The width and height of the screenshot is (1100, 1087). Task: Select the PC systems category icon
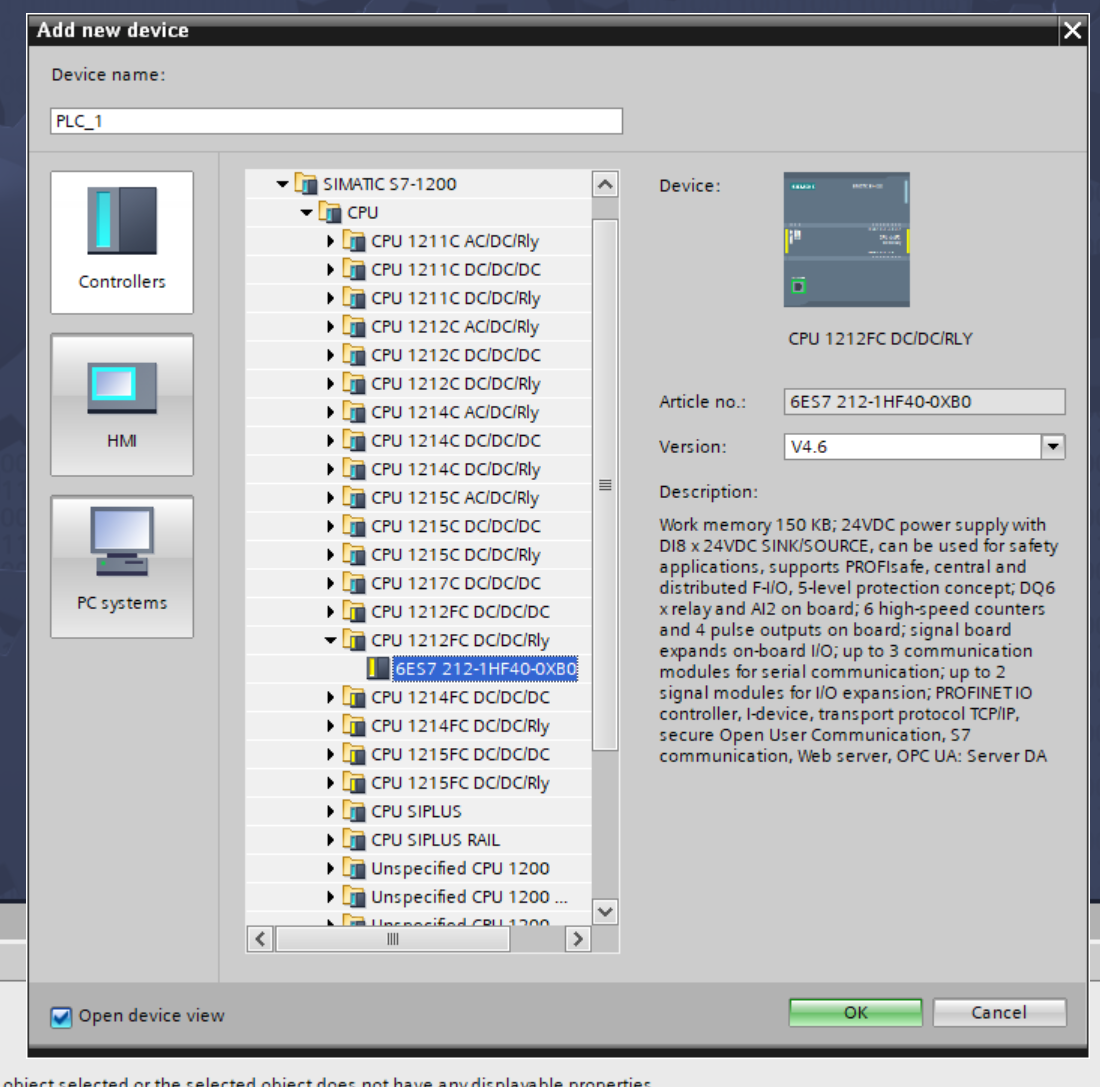coord(121,566)
